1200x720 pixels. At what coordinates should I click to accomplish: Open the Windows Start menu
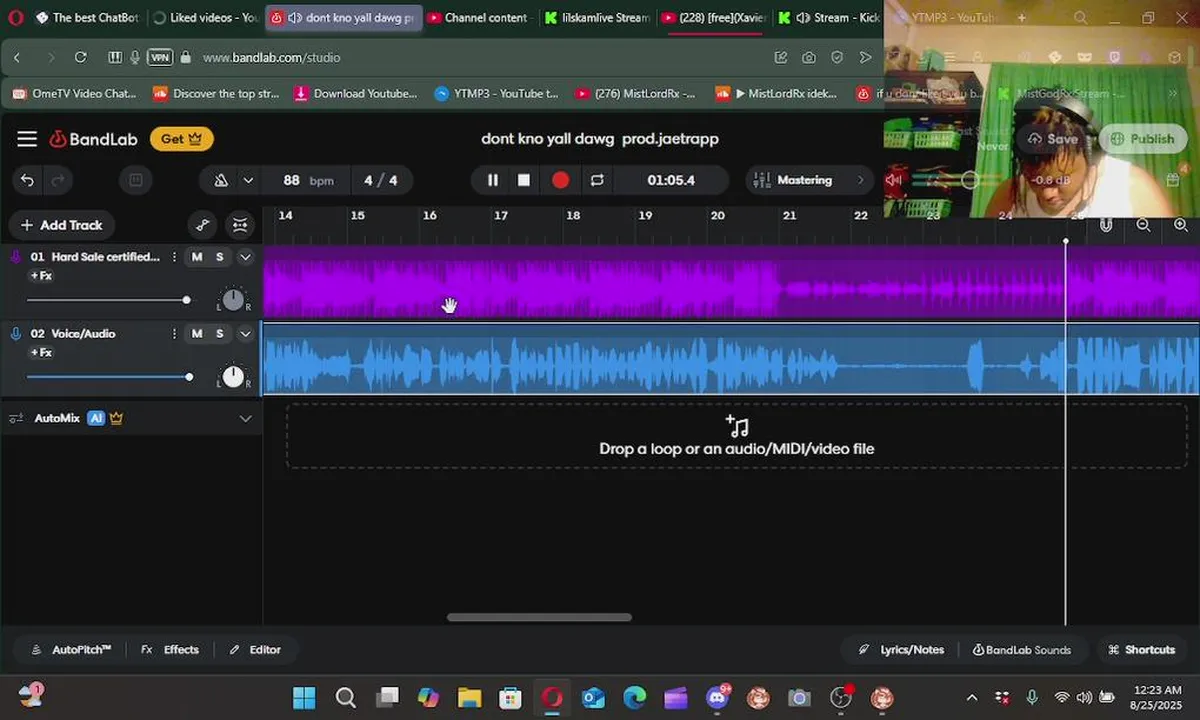click(x=304, y=697)
